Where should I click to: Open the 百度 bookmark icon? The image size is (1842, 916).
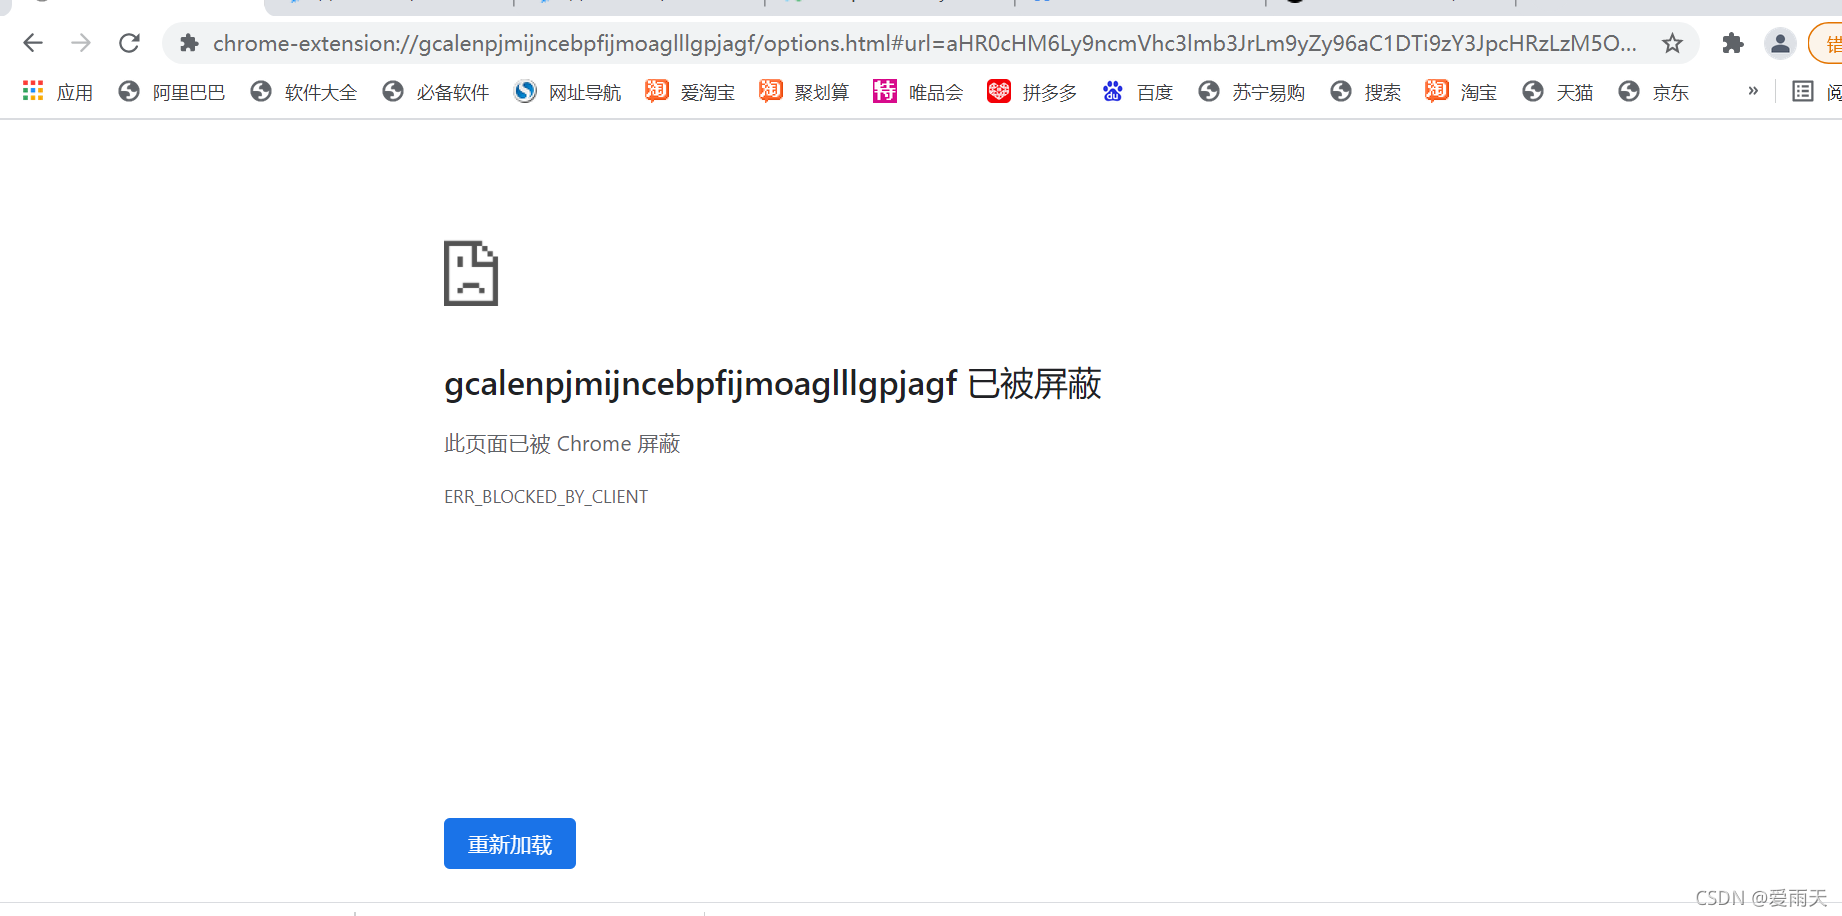coord(1112,91)
